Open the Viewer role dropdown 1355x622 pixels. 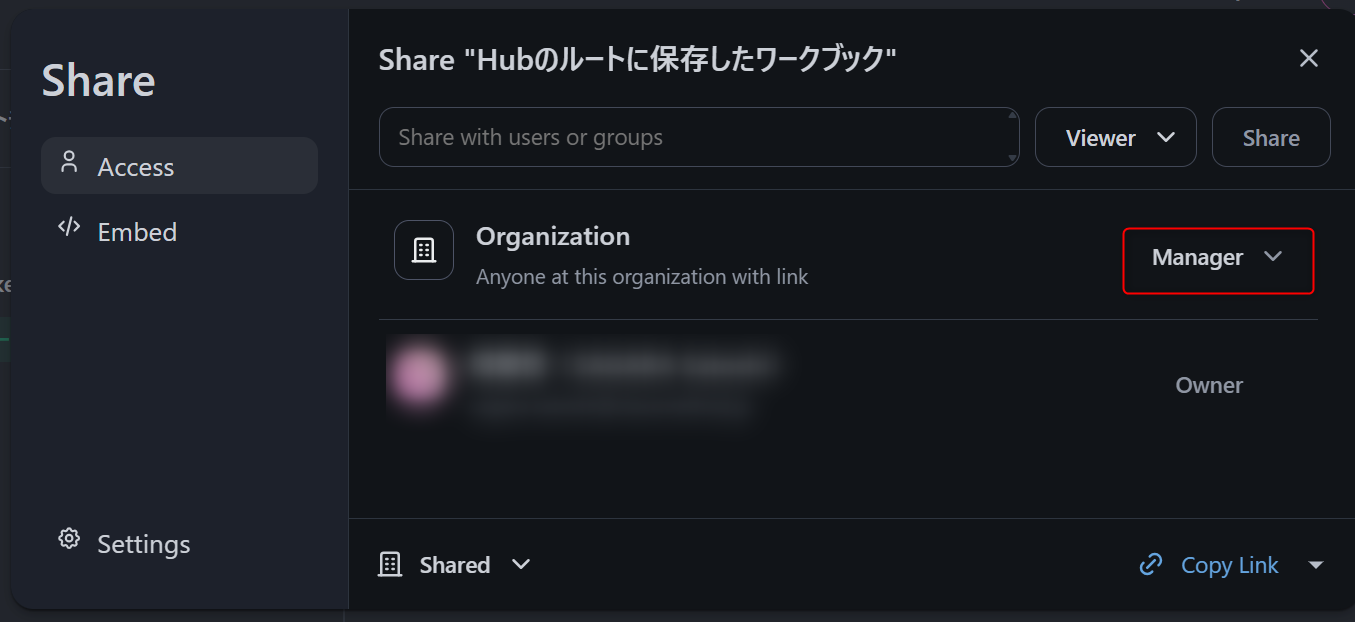pos(1115,138)
